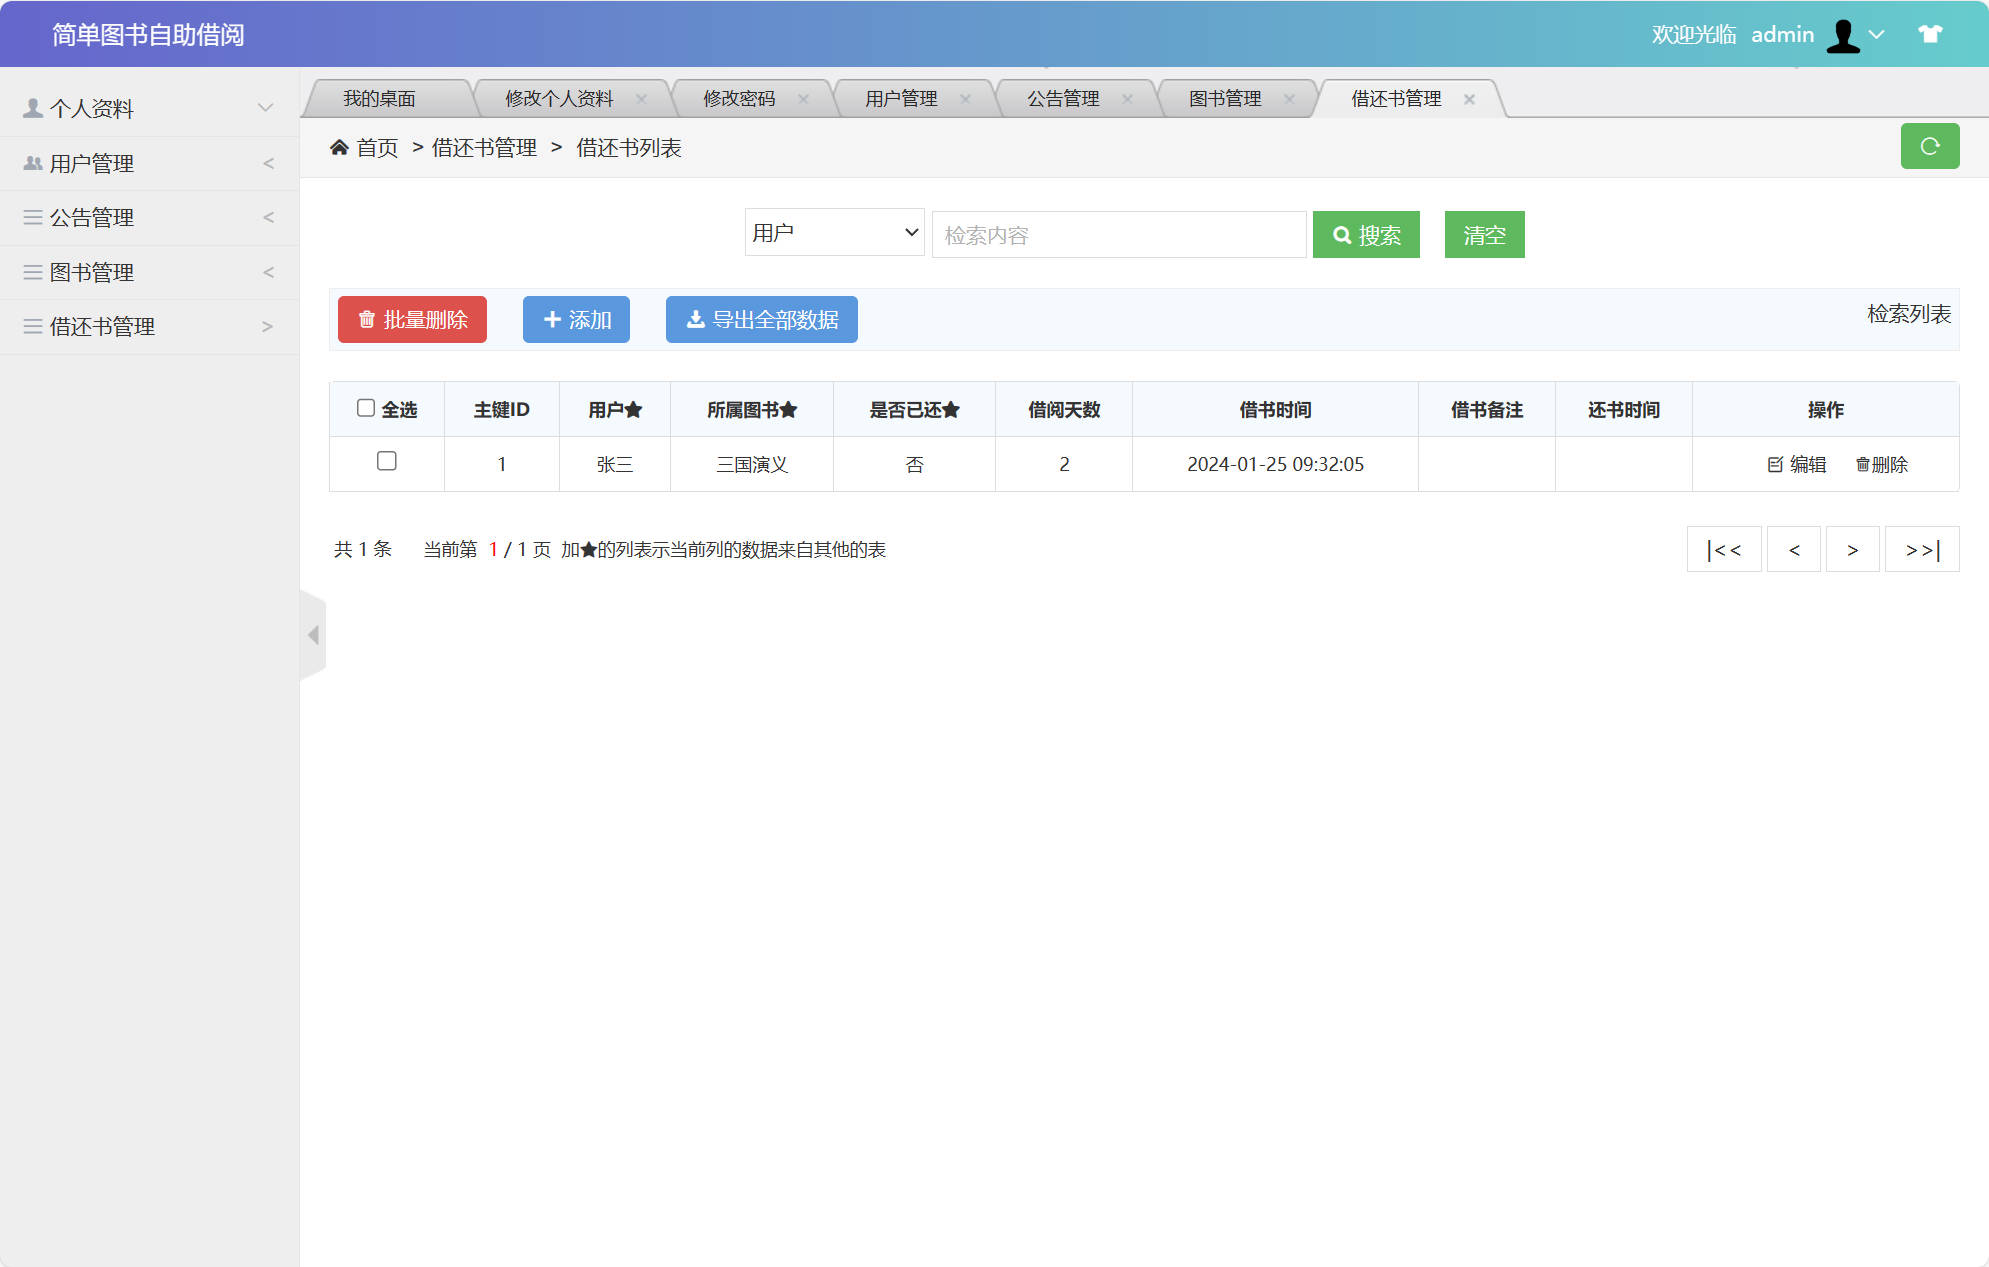Click the magnifier icon inside 搜索 button

pyautogui.click(x=1343, y=234)
